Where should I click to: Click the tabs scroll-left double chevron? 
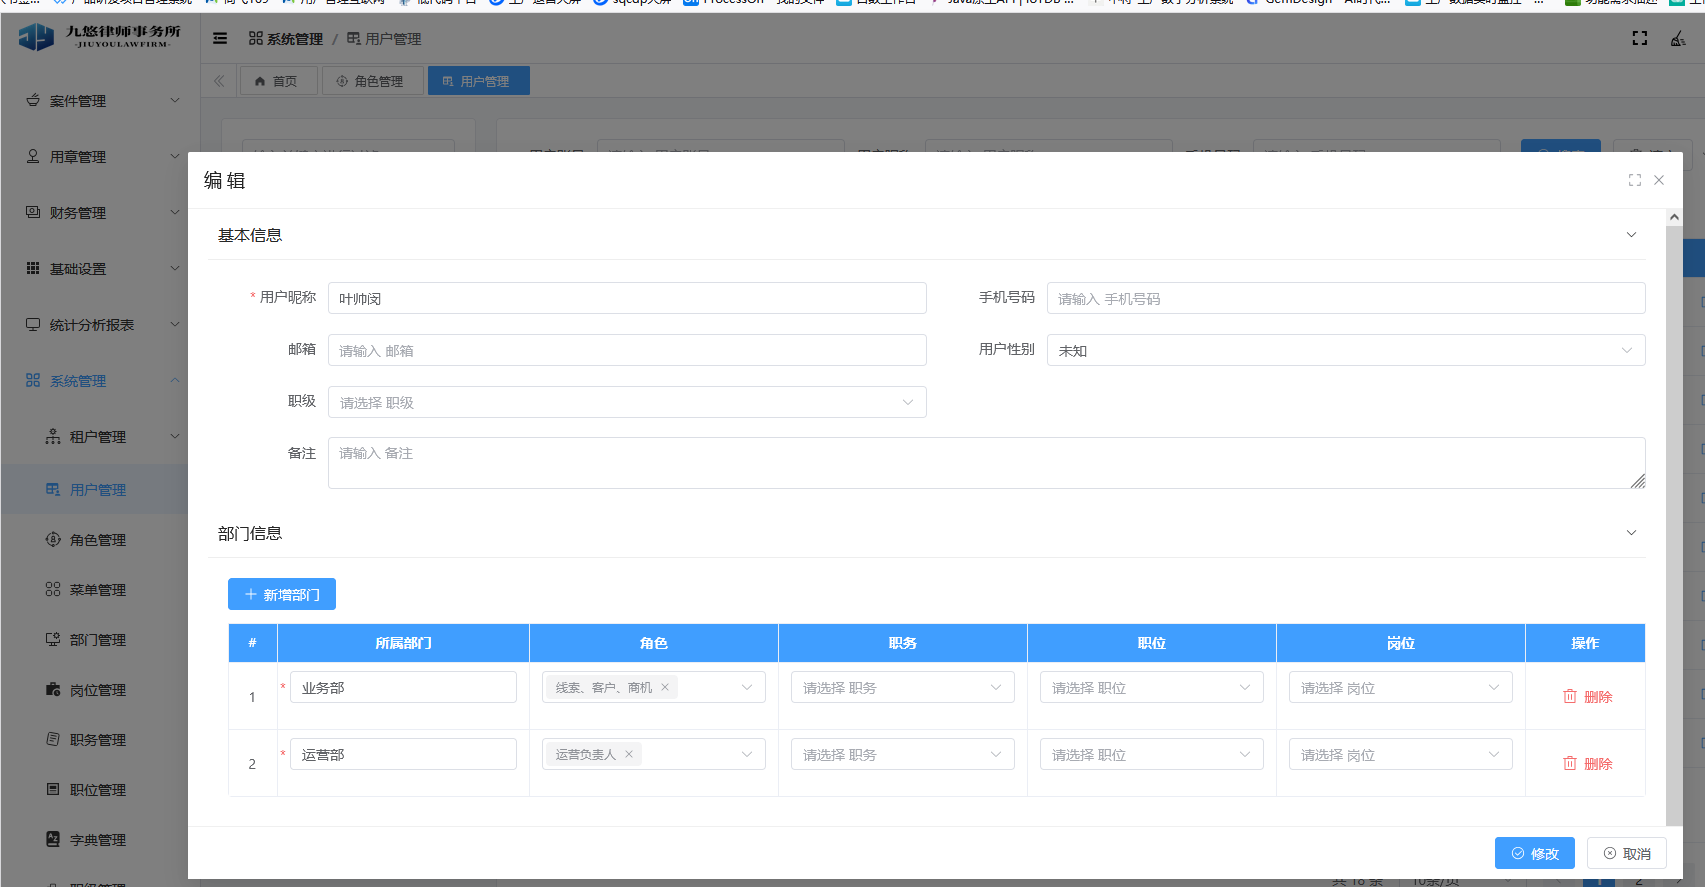click(x=219, y=81)
